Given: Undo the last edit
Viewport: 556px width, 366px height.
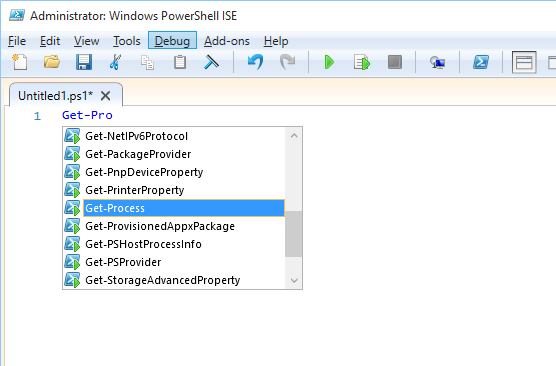Looking at the screenshot, I should click(x=255, y=62).
